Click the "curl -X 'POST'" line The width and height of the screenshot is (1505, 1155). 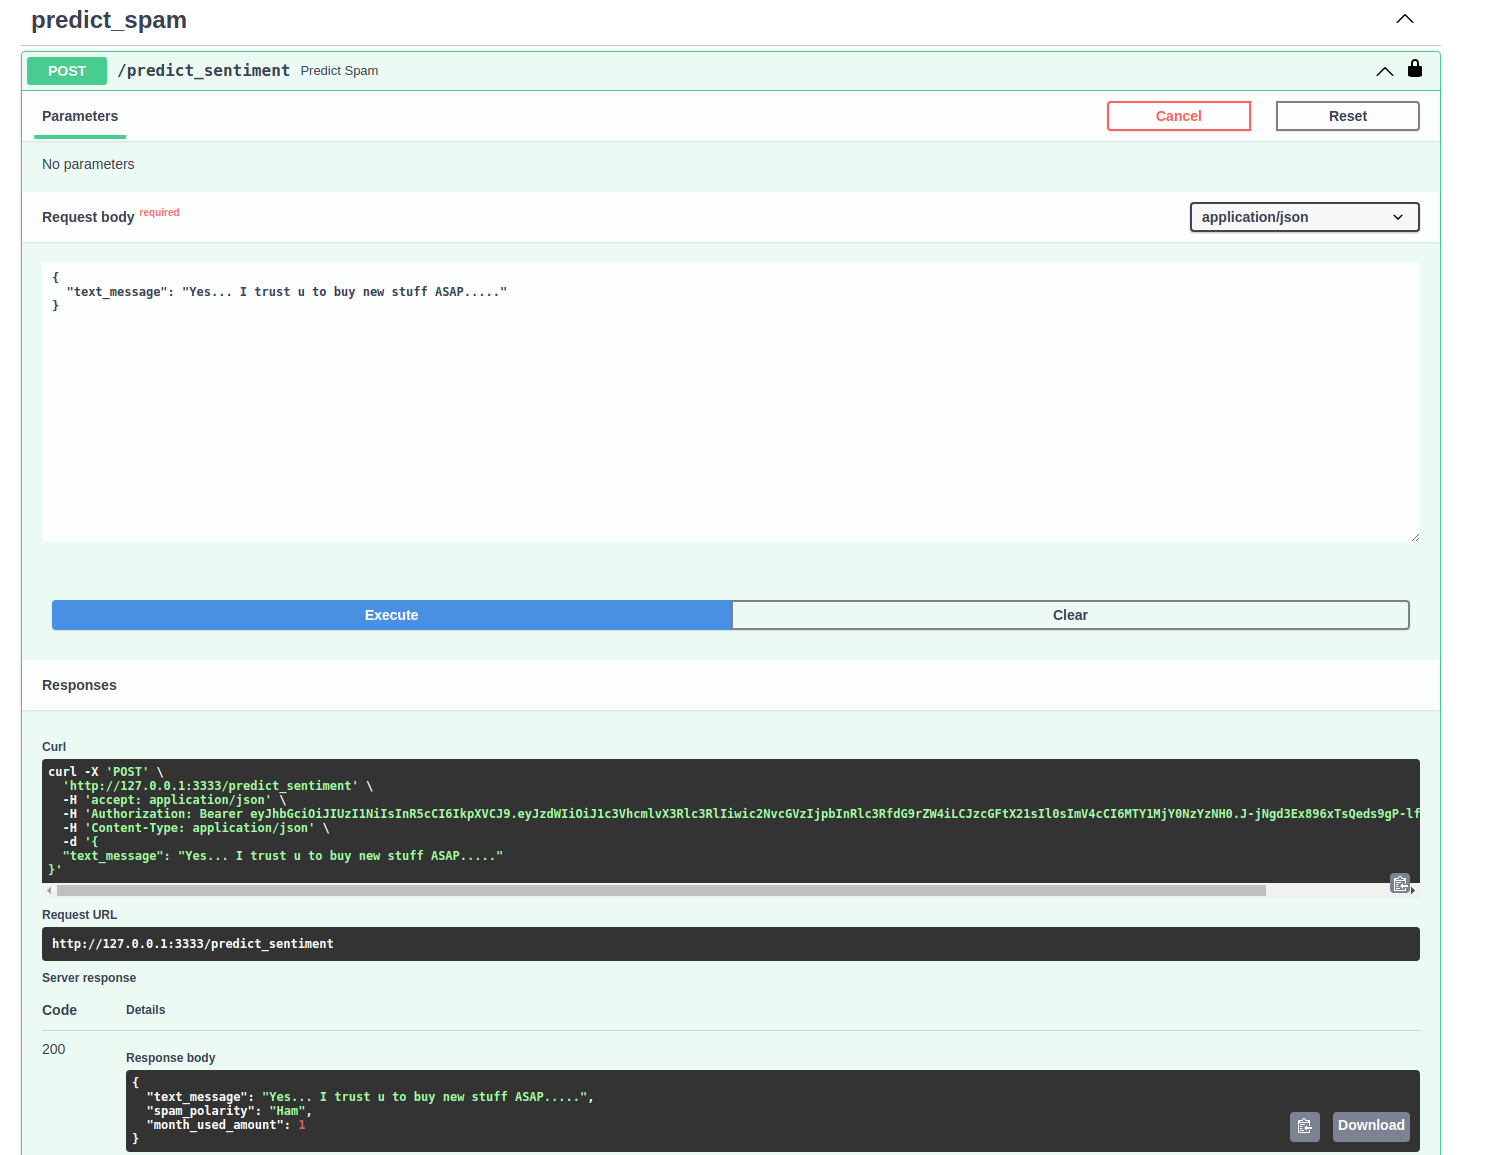tap(106, 772)
